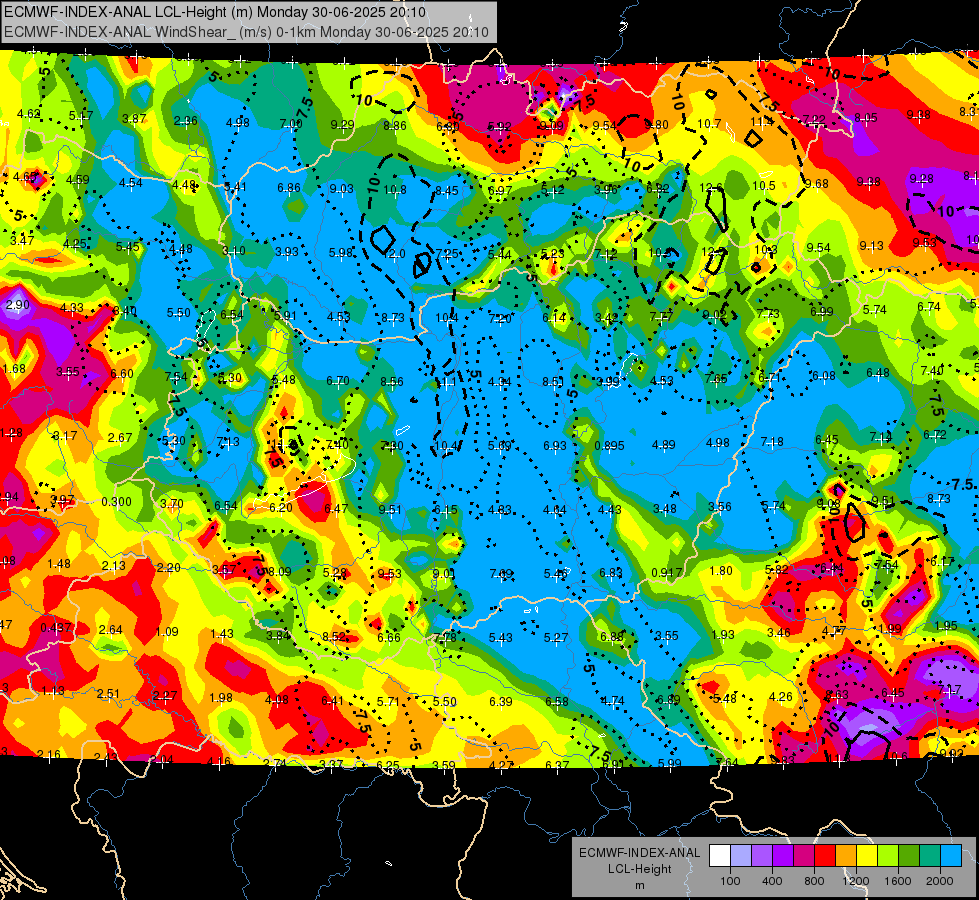979x900 pixels.
Task: Click the map value 10.8
Action: click(395, 189)
